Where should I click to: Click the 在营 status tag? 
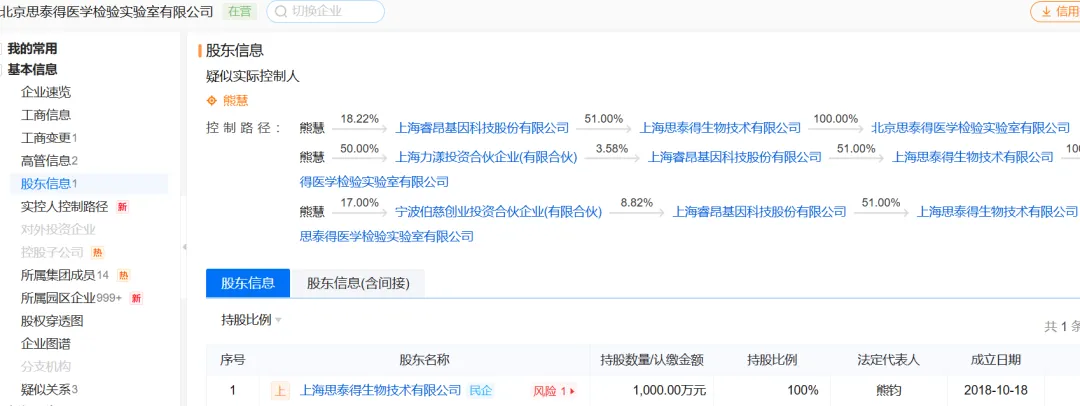[x=240, y=12]
